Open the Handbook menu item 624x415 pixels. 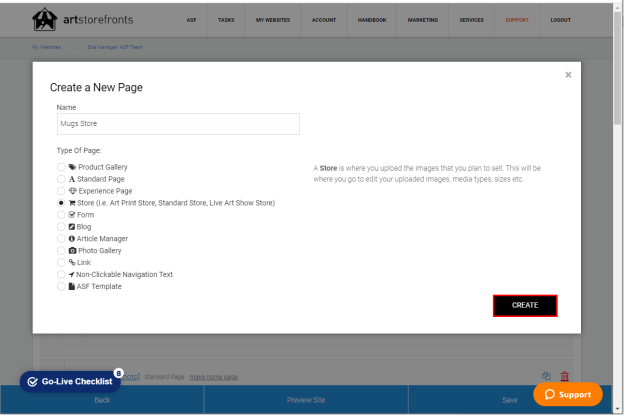[372, 20]
